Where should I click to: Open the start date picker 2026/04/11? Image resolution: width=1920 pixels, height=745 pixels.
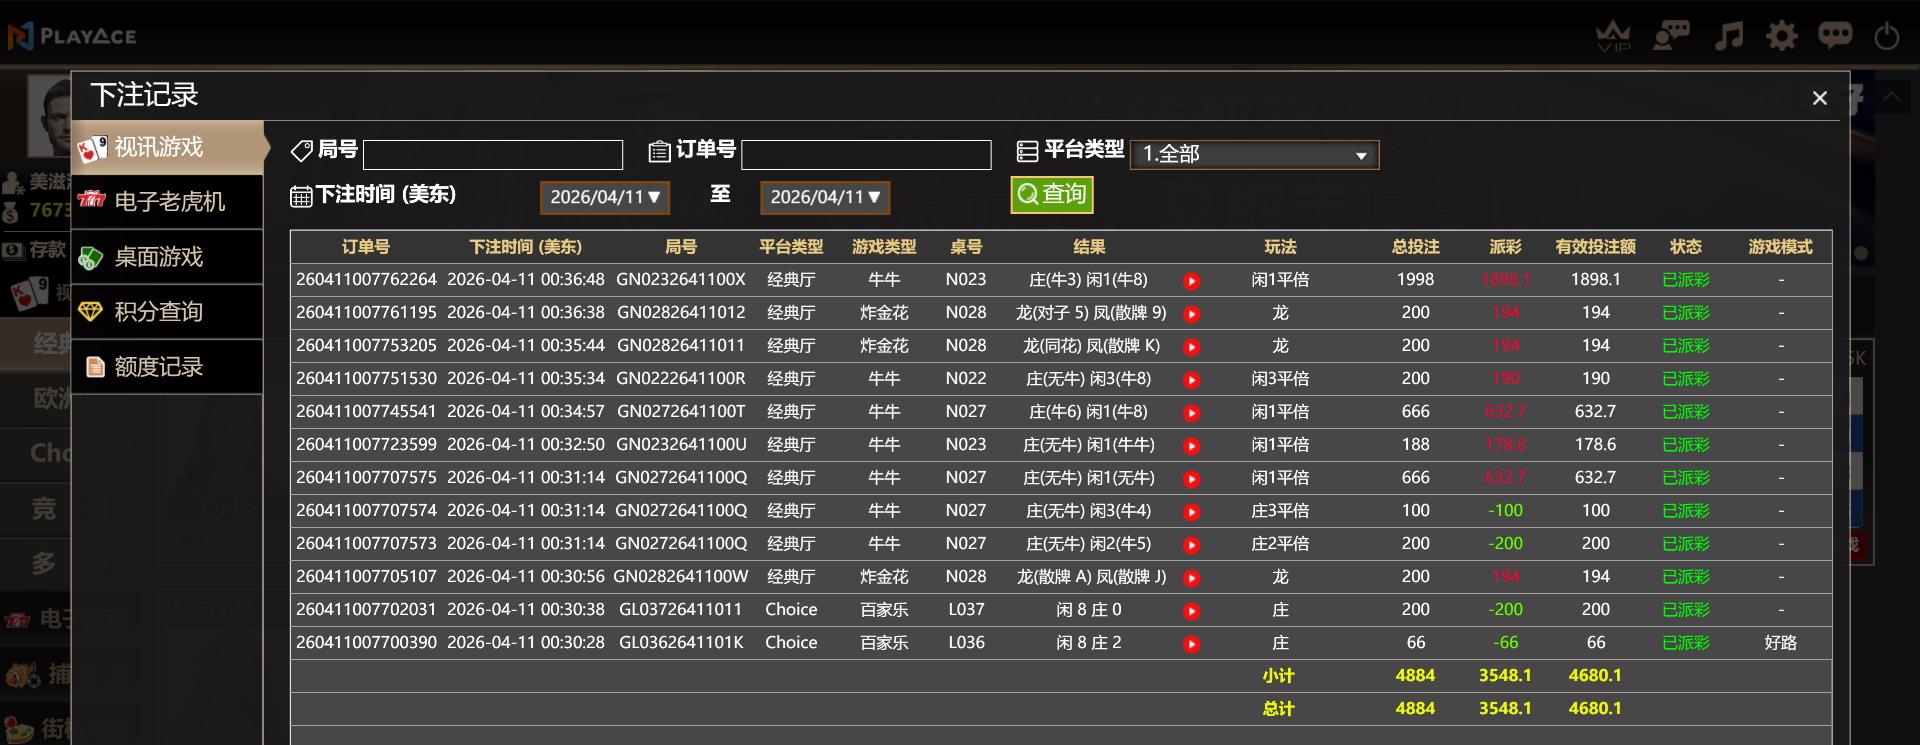point(605,197)
